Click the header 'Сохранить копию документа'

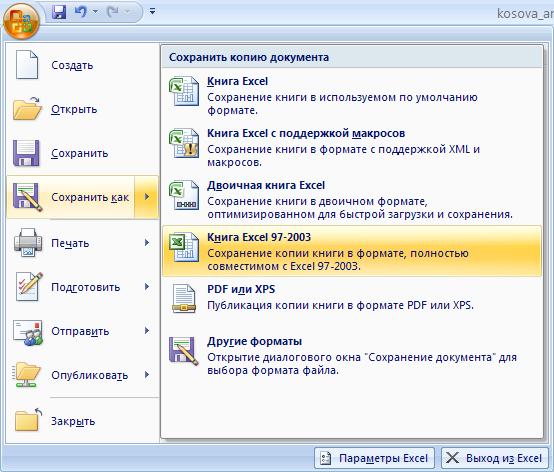(249, 57)
